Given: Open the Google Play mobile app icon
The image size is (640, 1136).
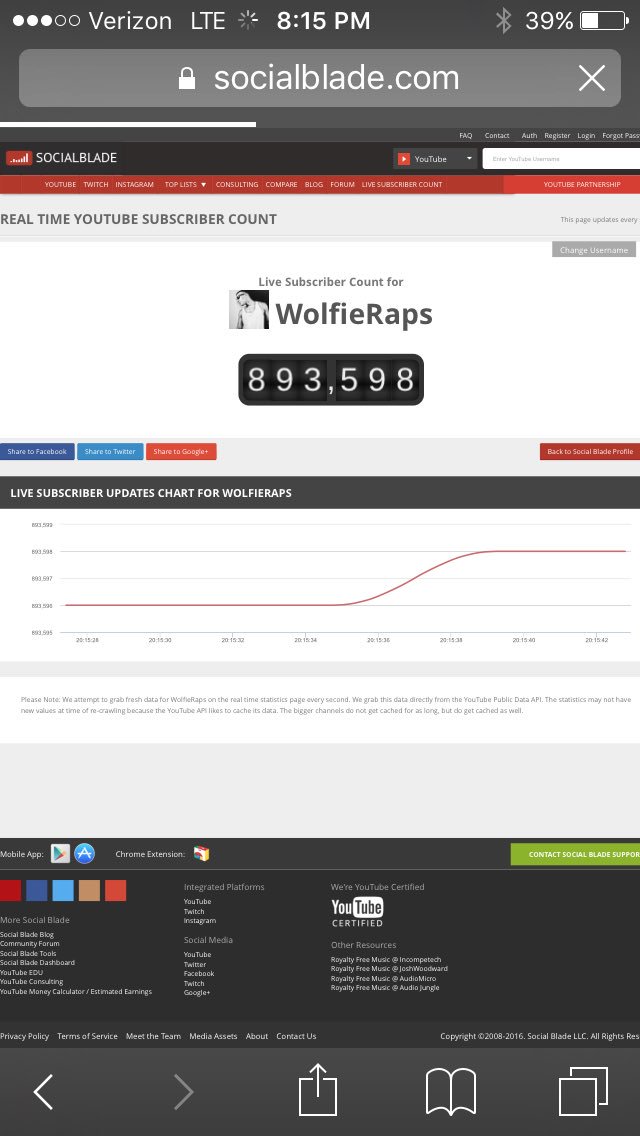Looking at the screenshot, I should click(x=60, y=853).
